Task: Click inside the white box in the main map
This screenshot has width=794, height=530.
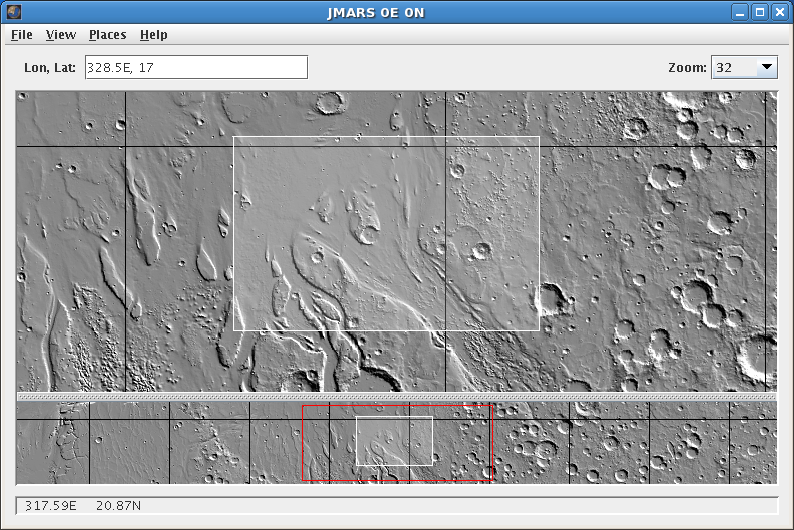Action: [386, 233]
